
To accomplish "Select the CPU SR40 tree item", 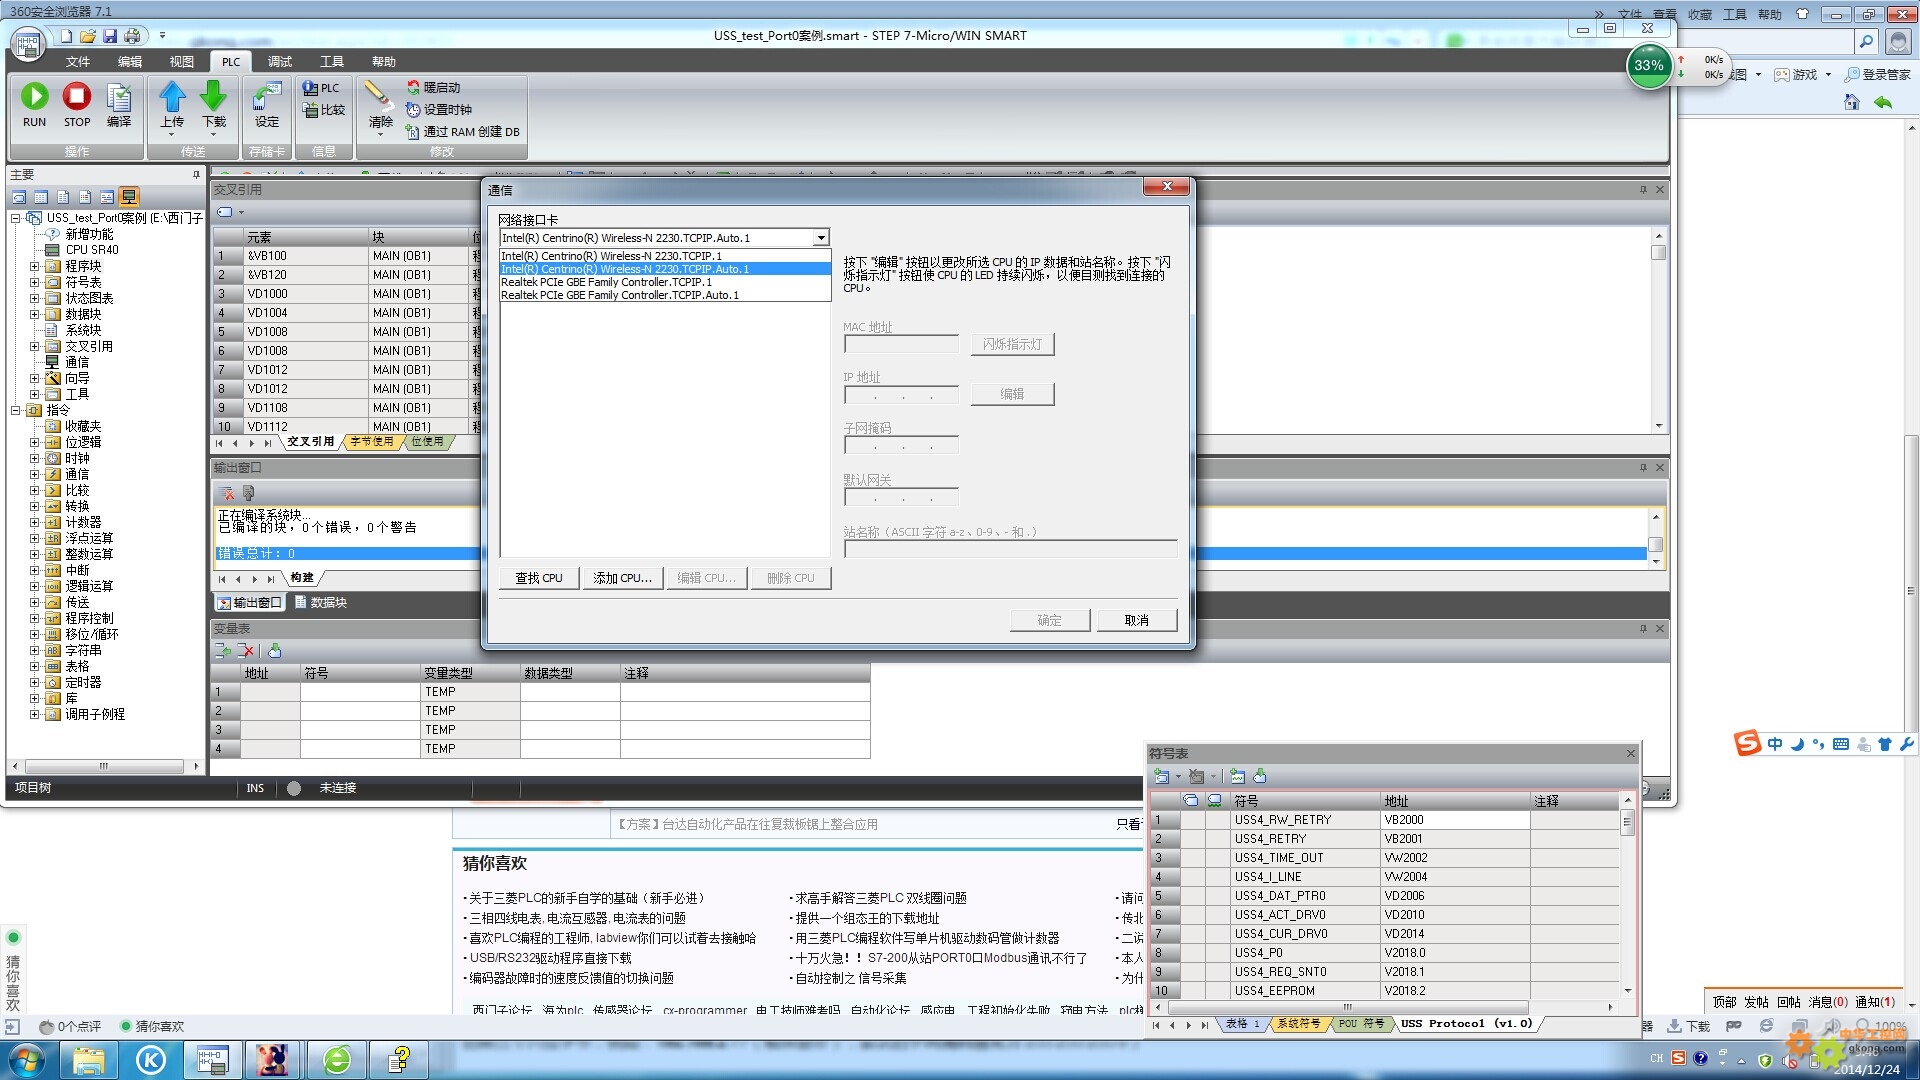I will [92, 251].
